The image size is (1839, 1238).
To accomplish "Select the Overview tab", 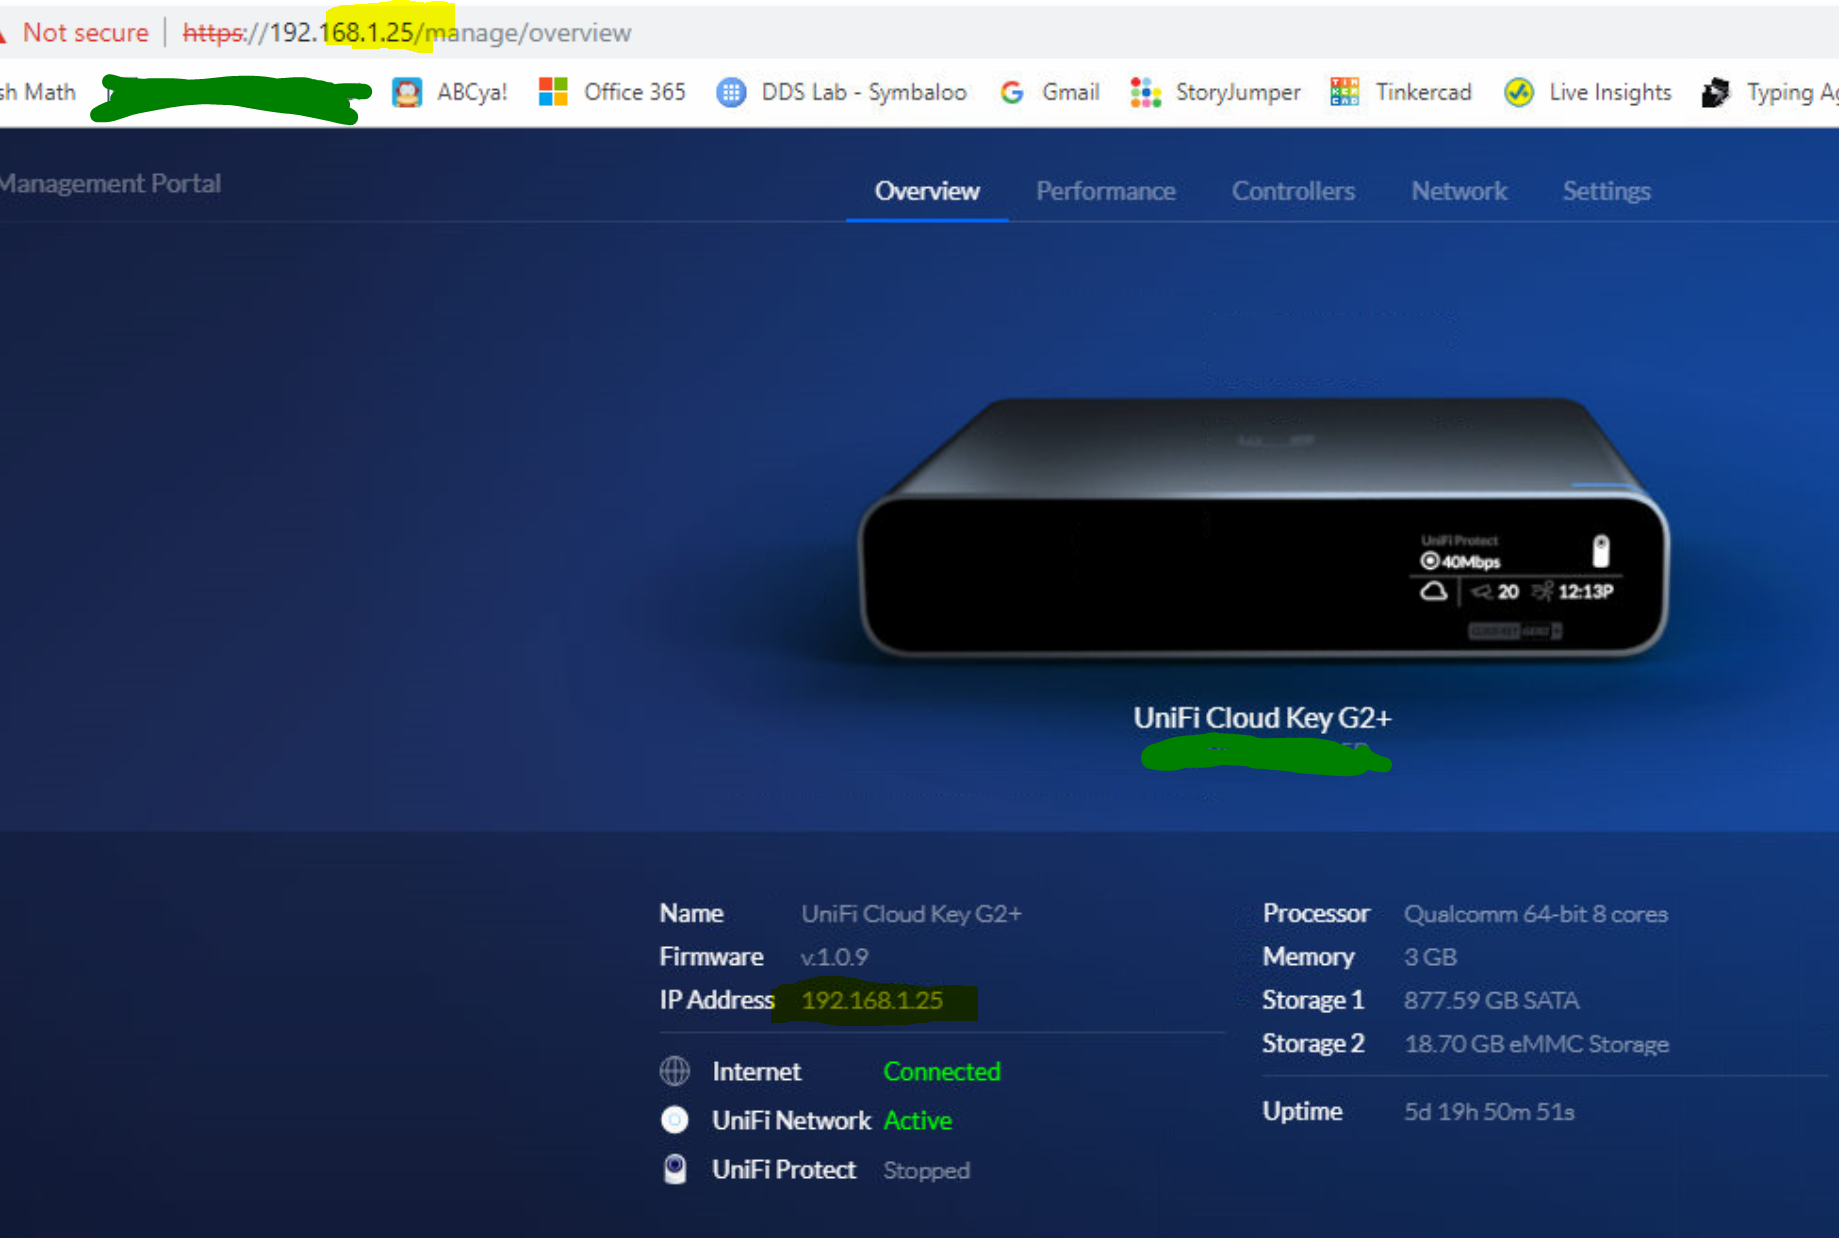I will [927, 191].
